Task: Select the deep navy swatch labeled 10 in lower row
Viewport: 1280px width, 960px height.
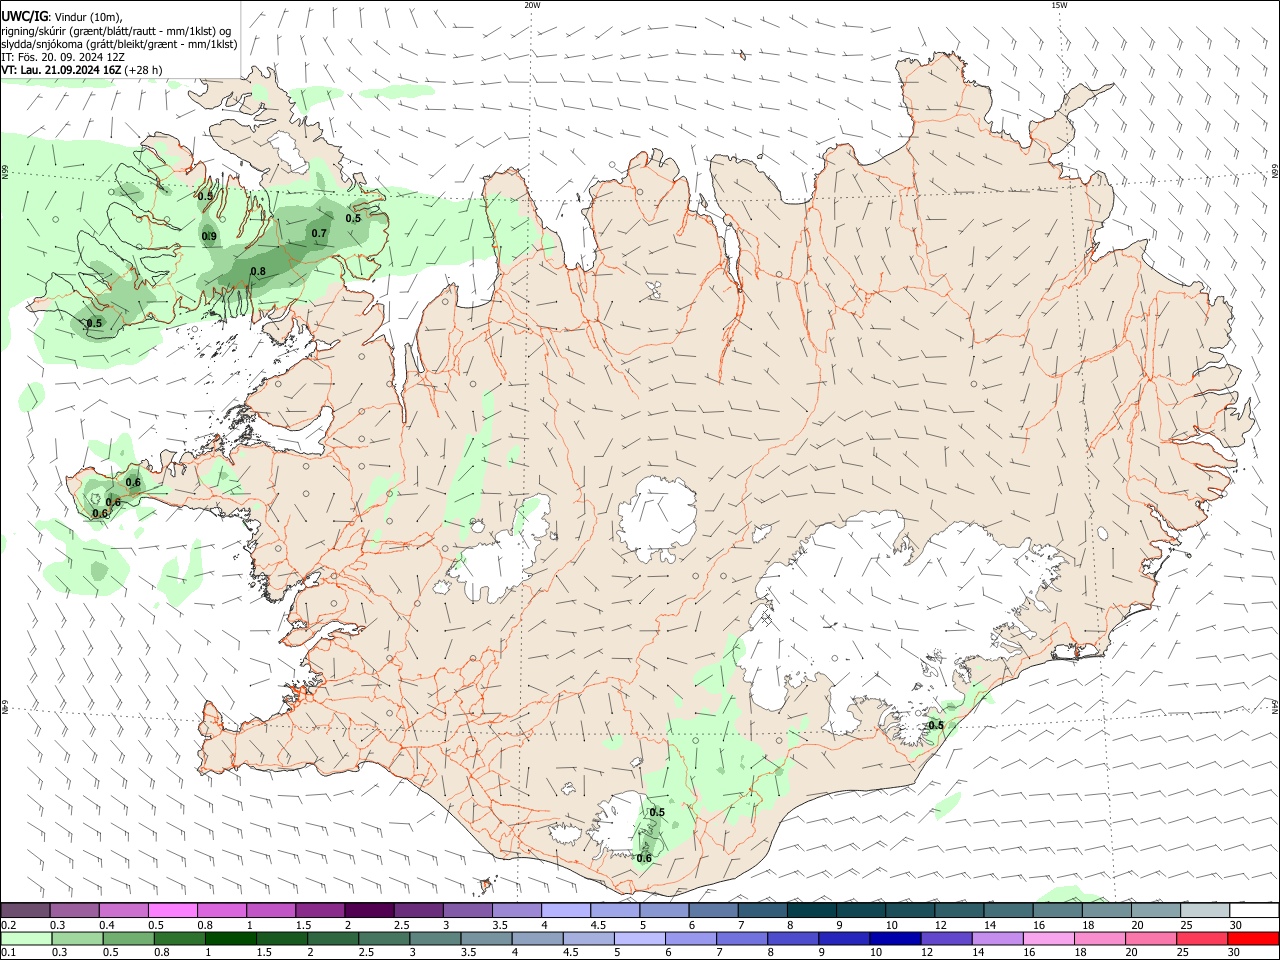Action: (896, 939)
